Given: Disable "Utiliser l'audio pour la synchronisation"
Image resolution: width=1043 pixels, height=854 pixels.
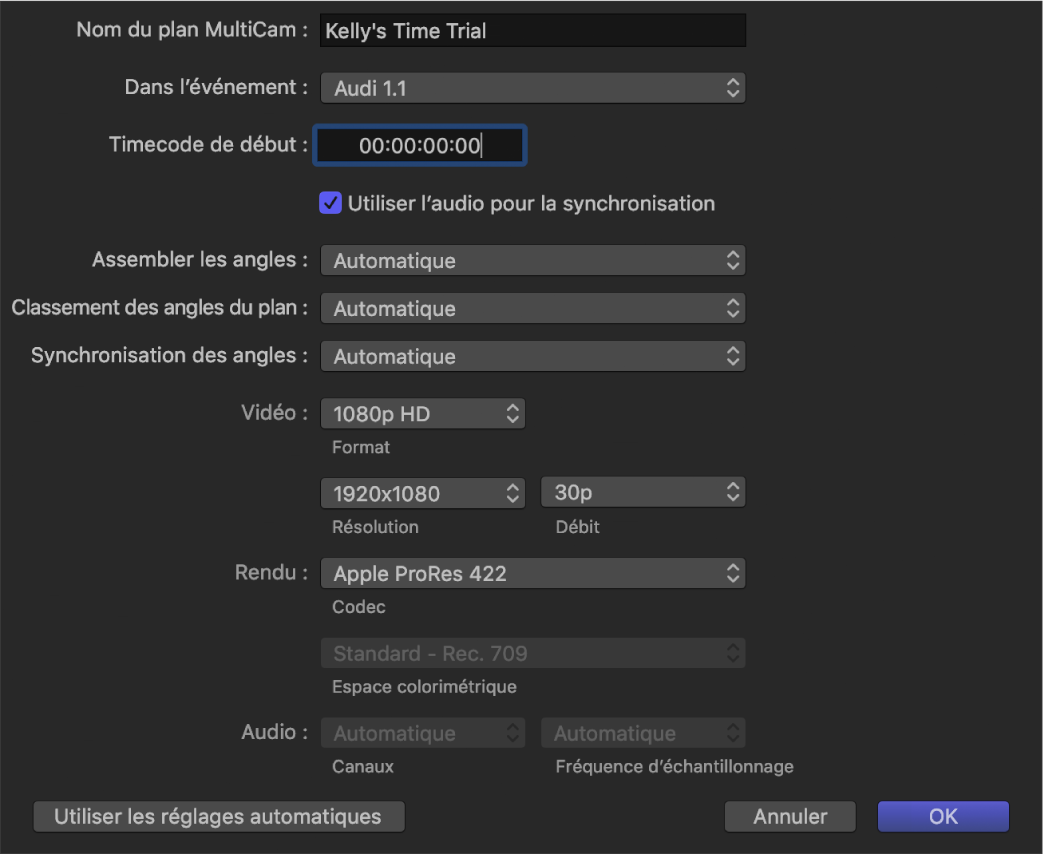Looking at the screenshot, I should pyautogui.click(x=330, y=203).
